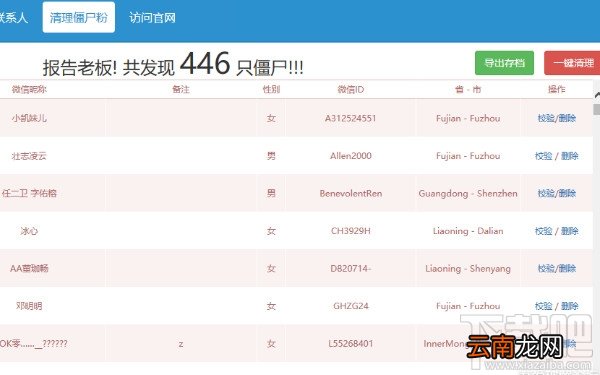Screen dimensions: 600x375
Task: Select nickname 小凯妹儿
Action: click(x=29, y=118)
